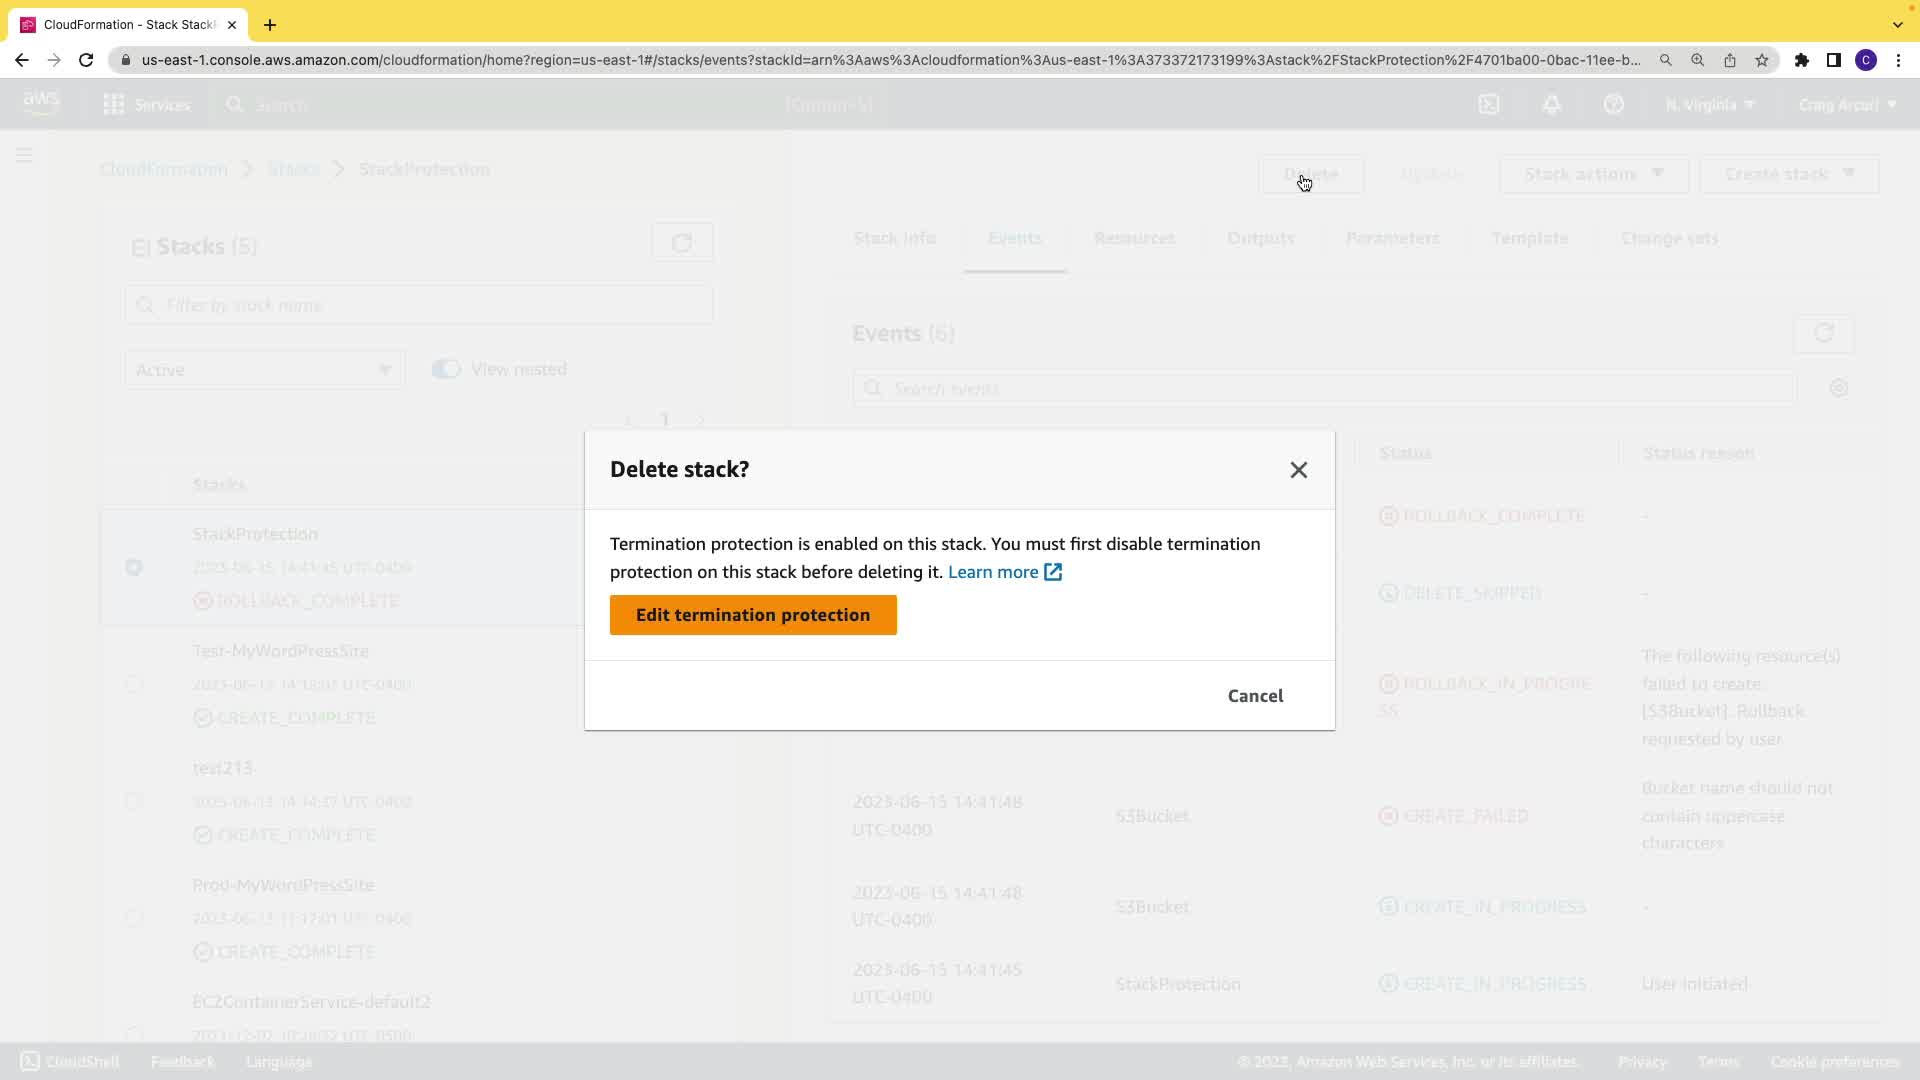Switch to the Template tab
1920x1080 pixels.
point(1529,238)
